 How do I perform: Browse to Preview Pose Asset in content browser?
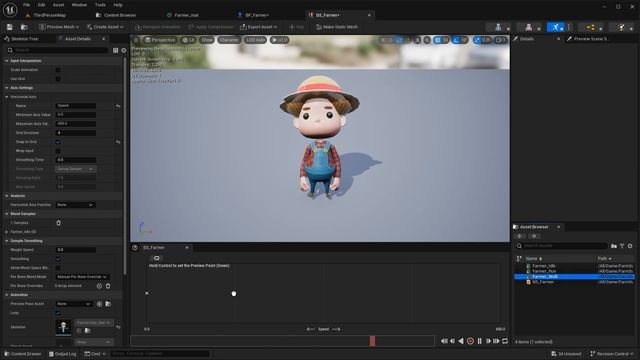[108, 304]
